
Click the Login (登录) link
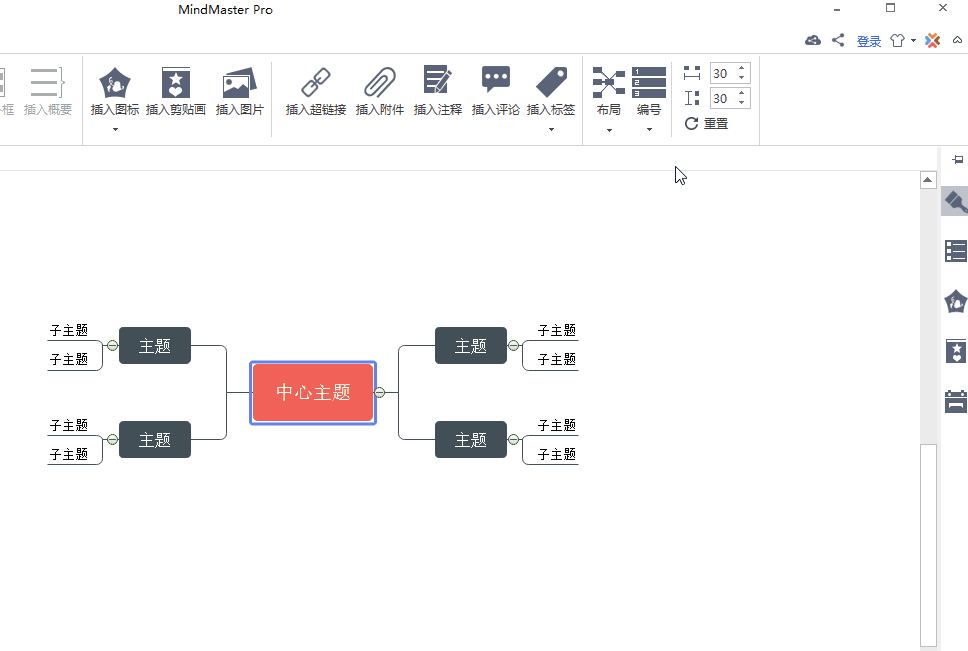869,41
